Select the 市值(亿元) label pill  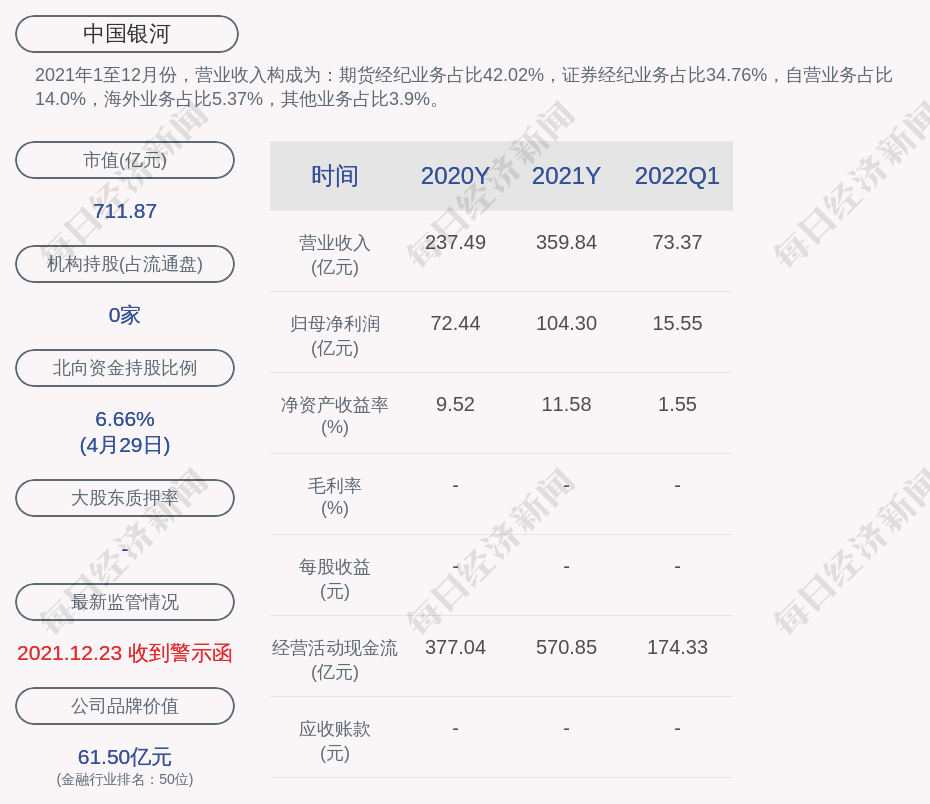click(x=125, y=160)
